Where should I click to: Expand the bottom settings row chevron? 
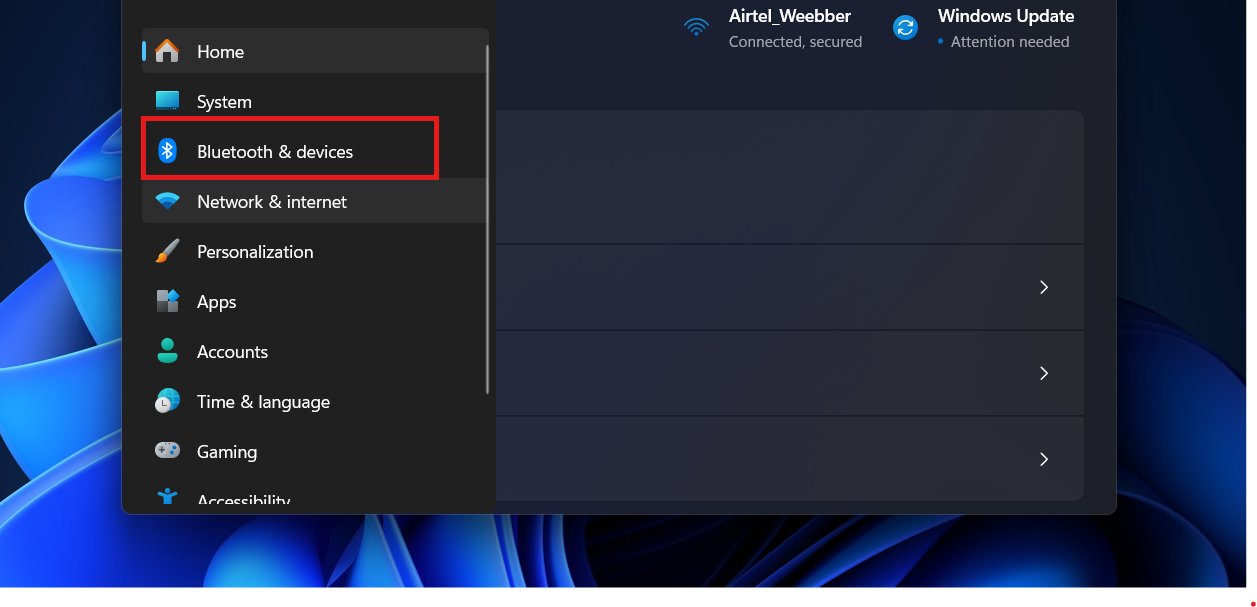click(1043, 459)
